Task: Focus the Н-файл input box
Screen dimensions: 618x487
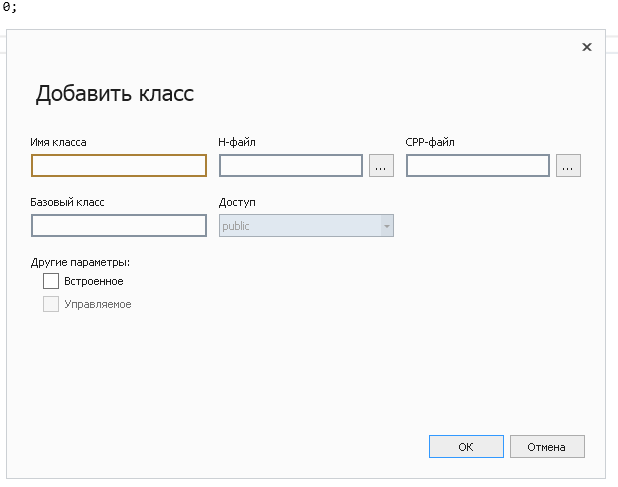Action: [291, 165]
